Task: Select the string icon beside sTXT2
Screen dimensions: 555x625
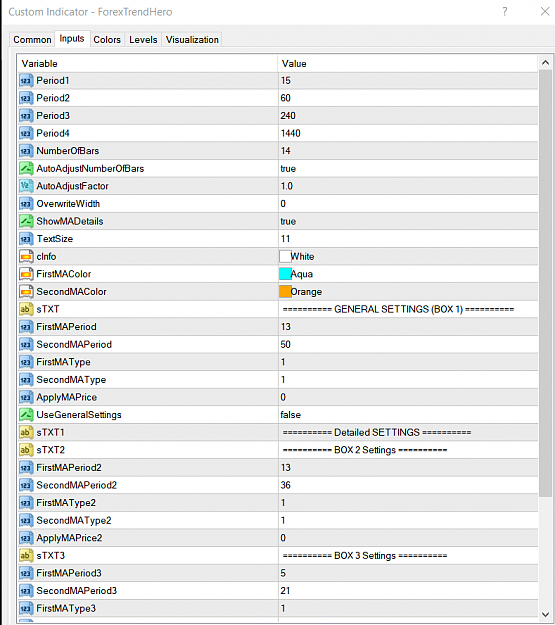Action: point(26,450)
